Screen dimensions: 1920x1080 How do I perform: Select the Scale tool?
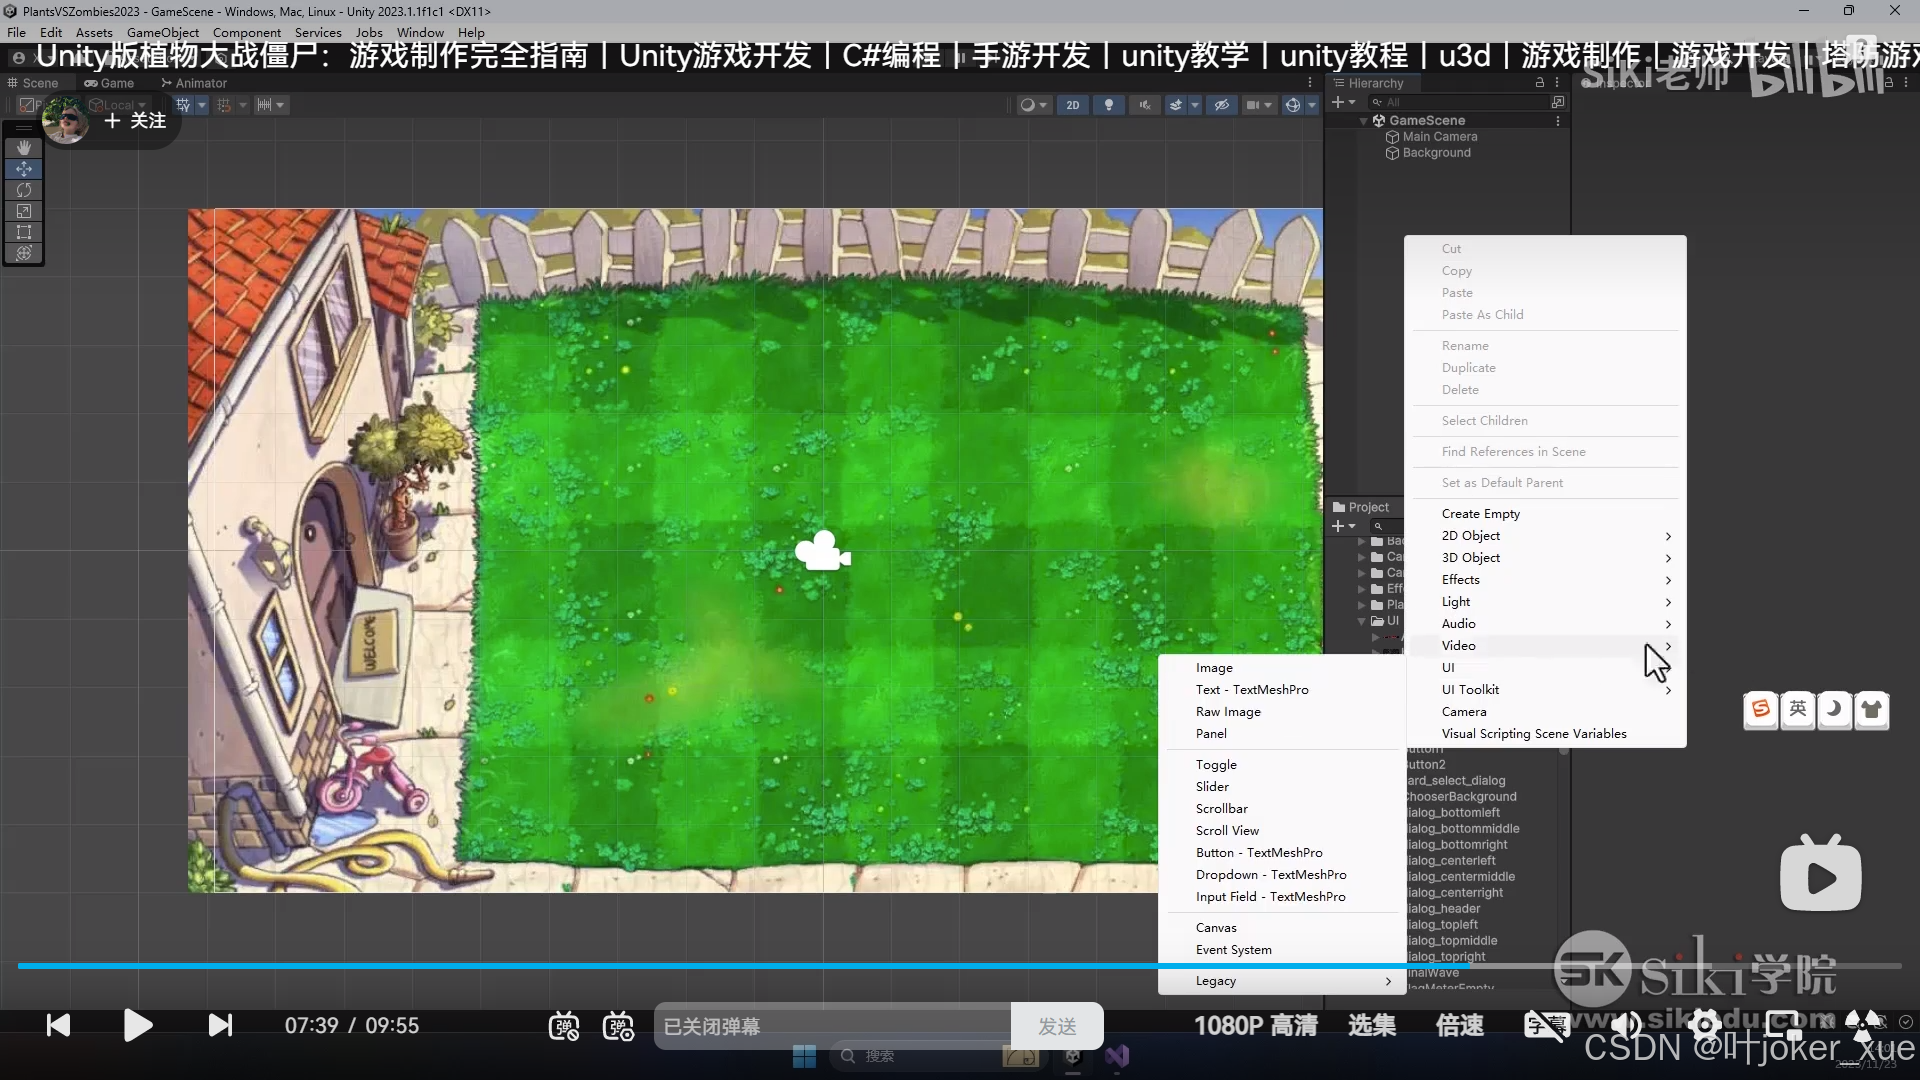tap(24, 211)
